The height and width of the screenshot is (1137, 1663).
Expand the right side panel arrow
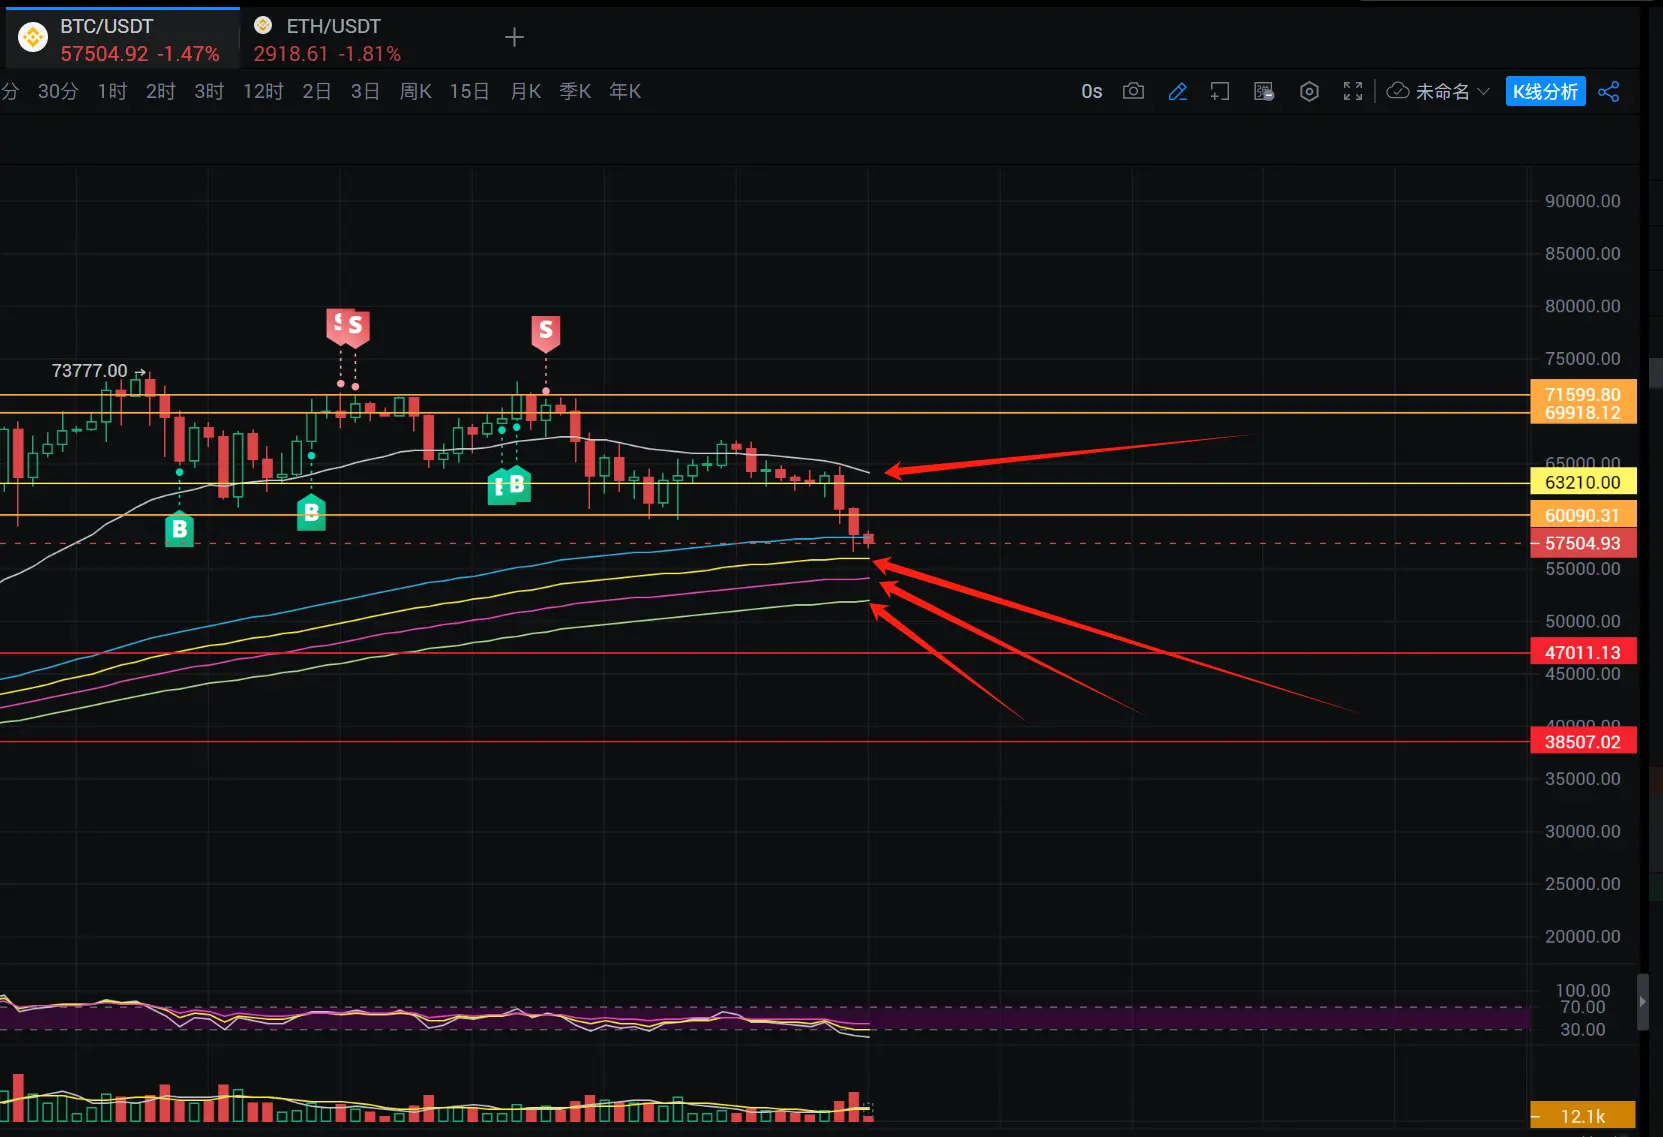point(1642,1001)
